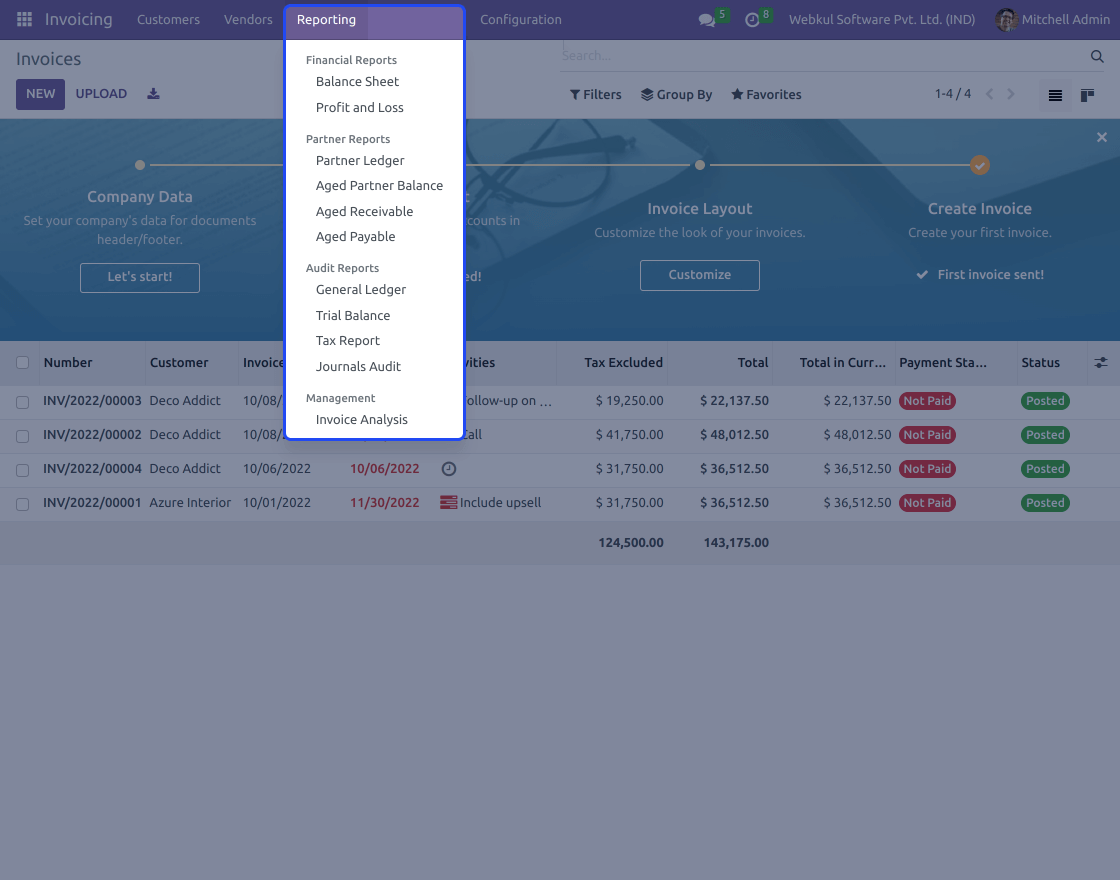Click the Create Invoice step check icon

pyautogui.click(x=980, y=165)
